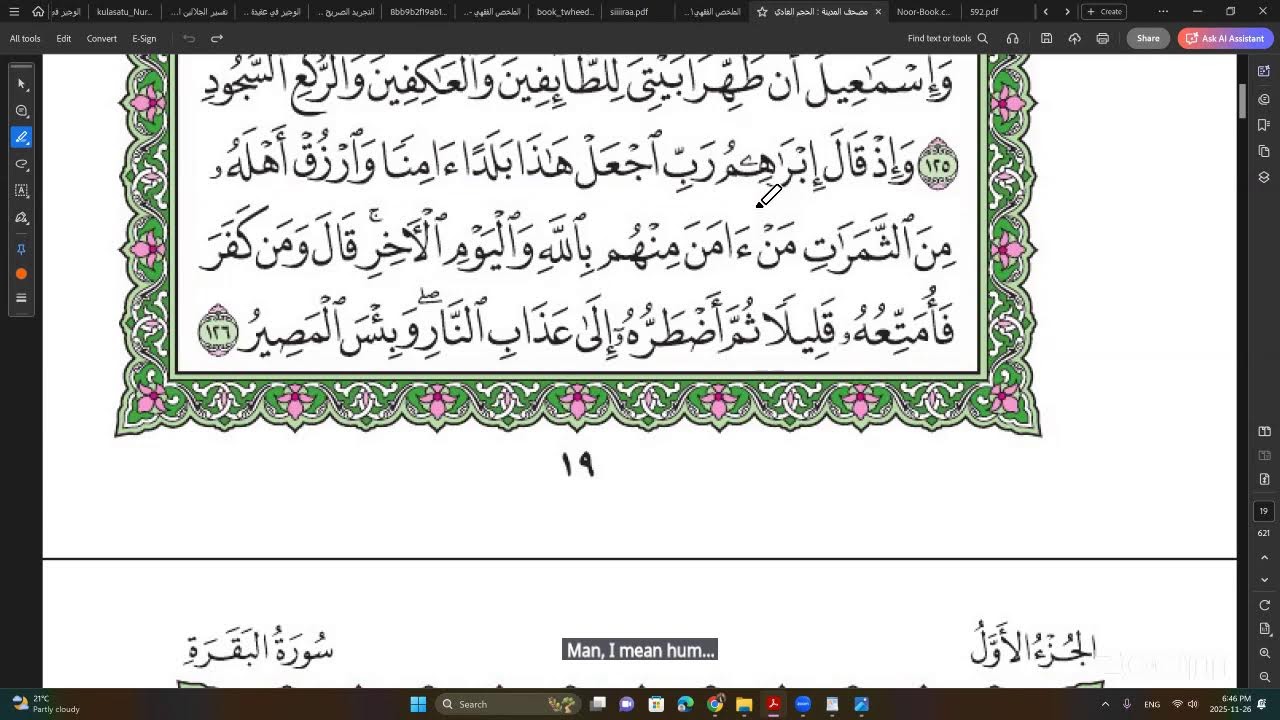1280x720 pixels.
Task: Open the fill and sign pen tool
Action: click(21, 217)
